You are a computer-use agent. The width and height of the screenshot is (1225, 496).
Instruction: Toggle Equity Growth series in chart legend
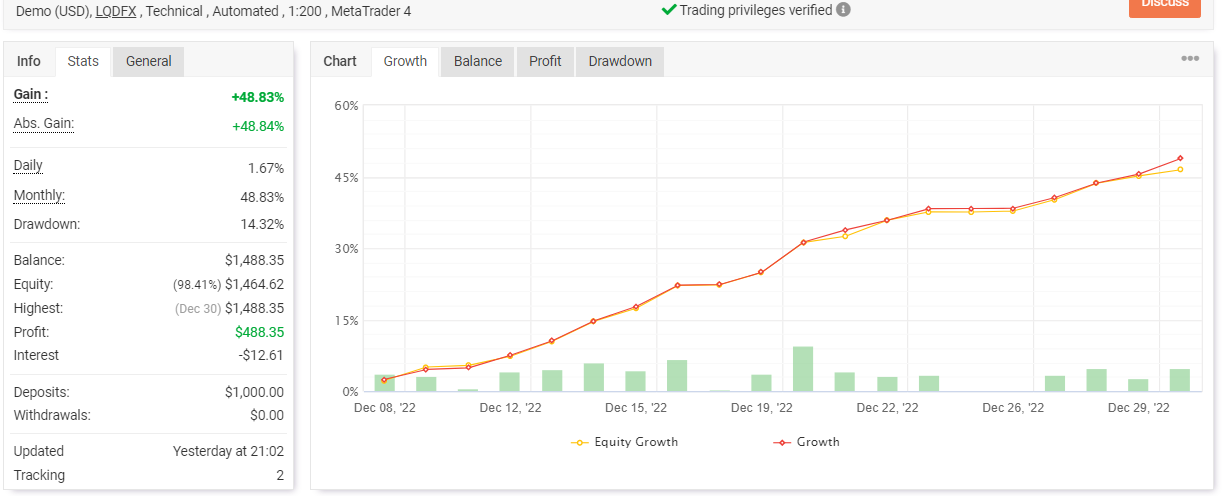click(x=625, y=442)
